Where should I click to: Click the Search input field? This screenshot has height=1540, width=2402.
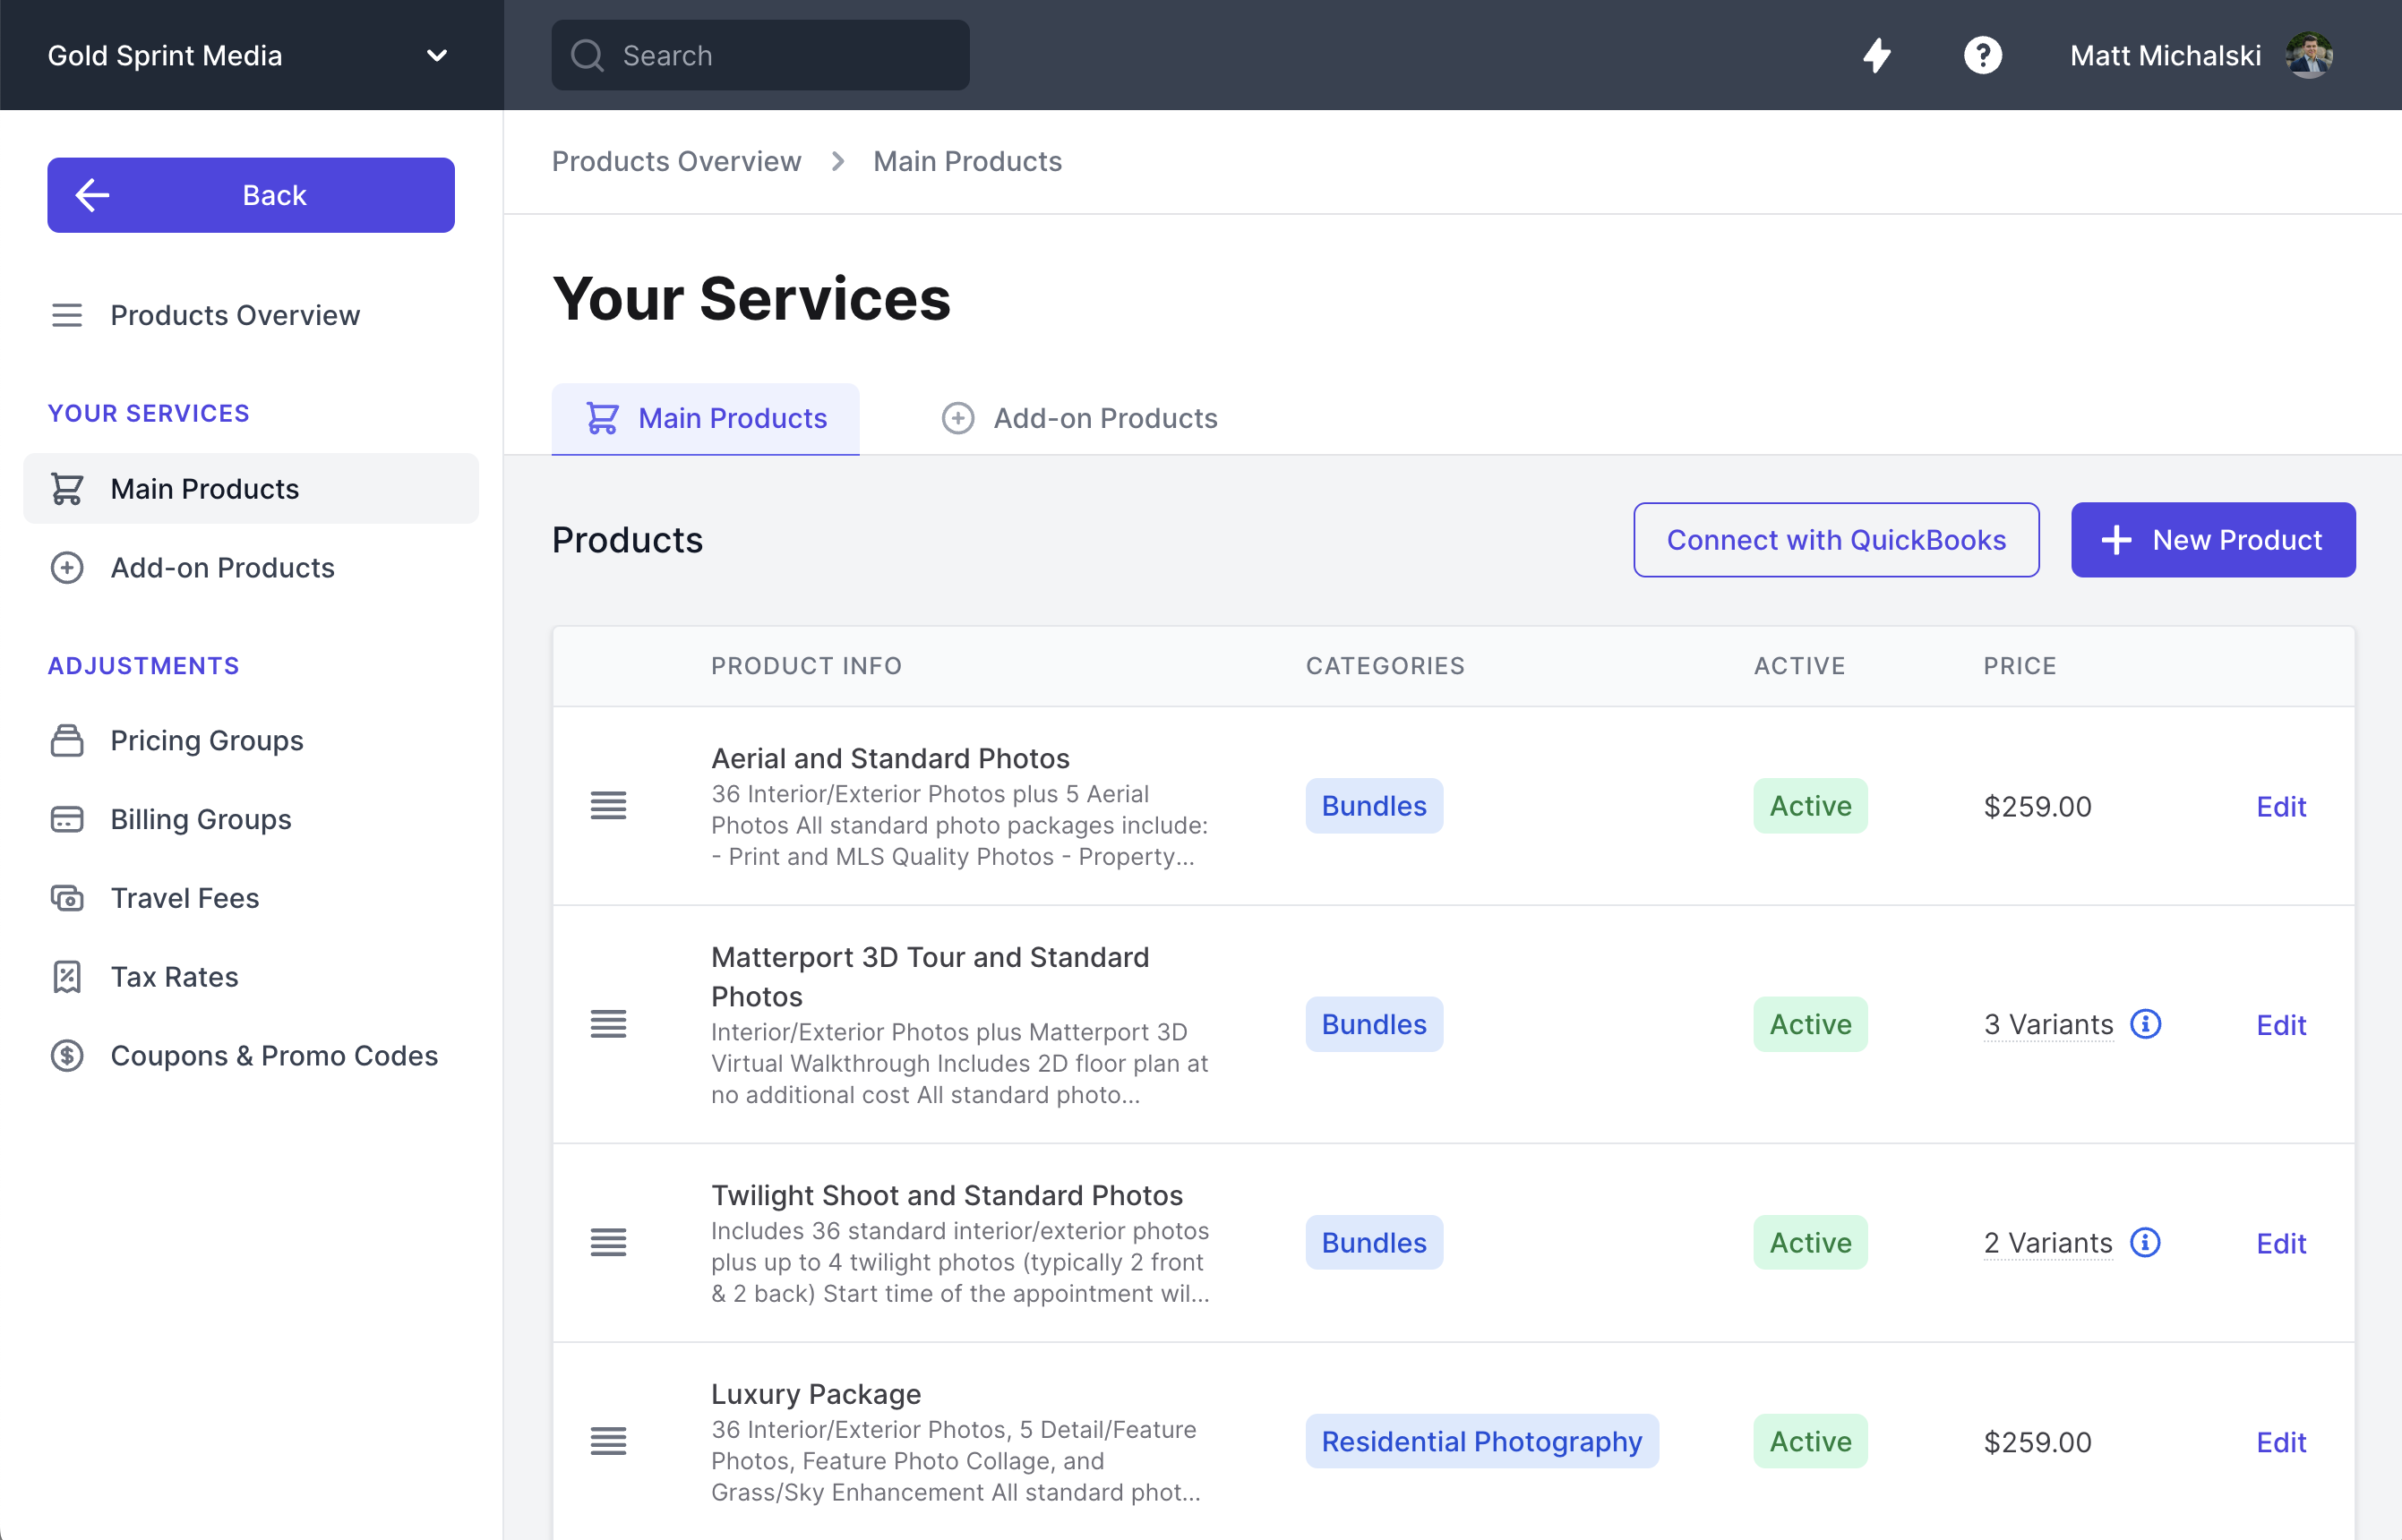tap(760, 55)
